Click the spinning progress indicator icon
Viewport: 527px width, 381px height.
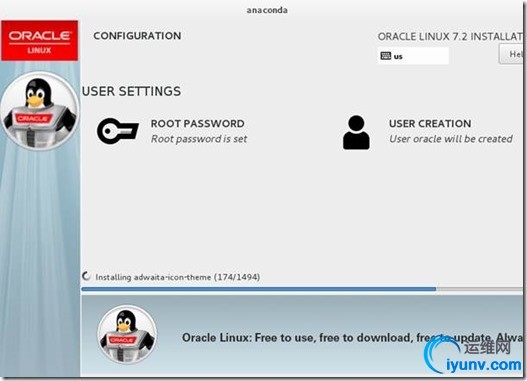click(86, 277)
